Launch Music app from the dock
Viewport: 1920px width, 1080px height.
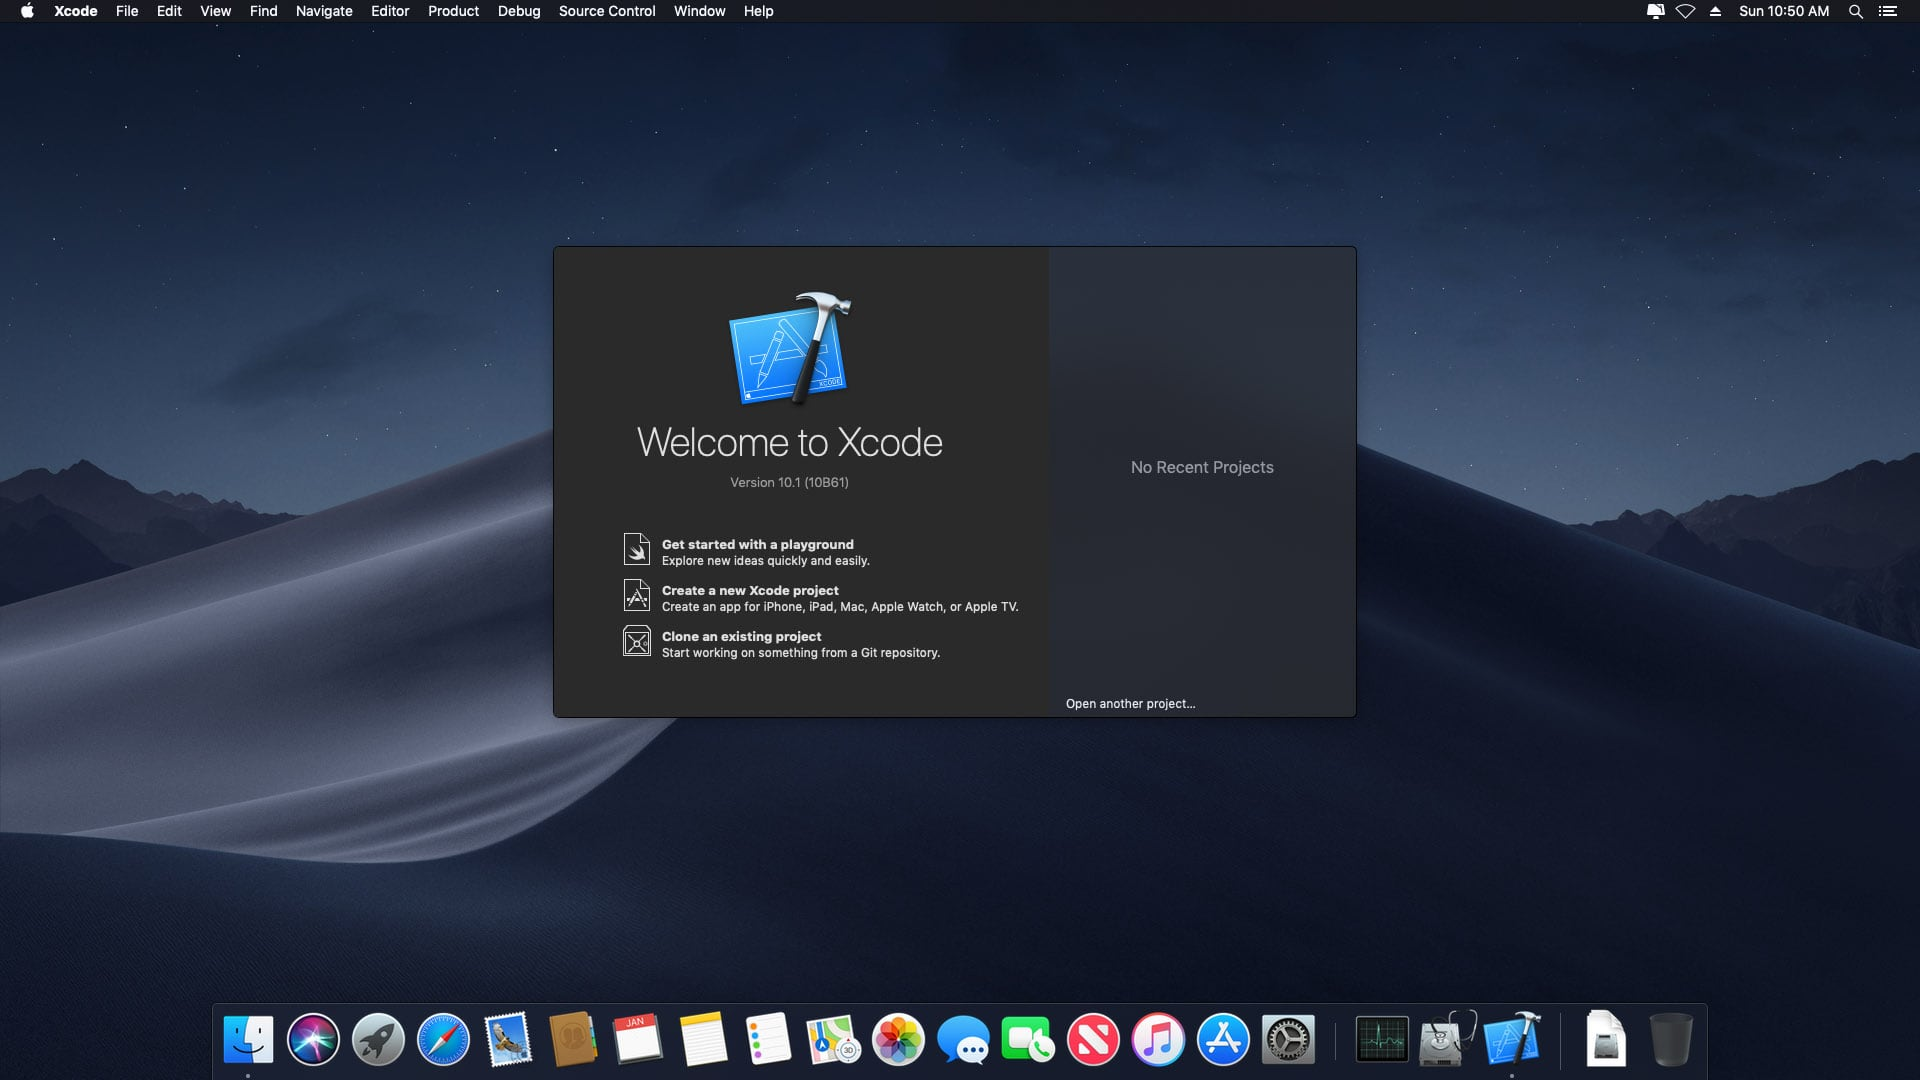pyautogui.click(x=1158, y=1040)
